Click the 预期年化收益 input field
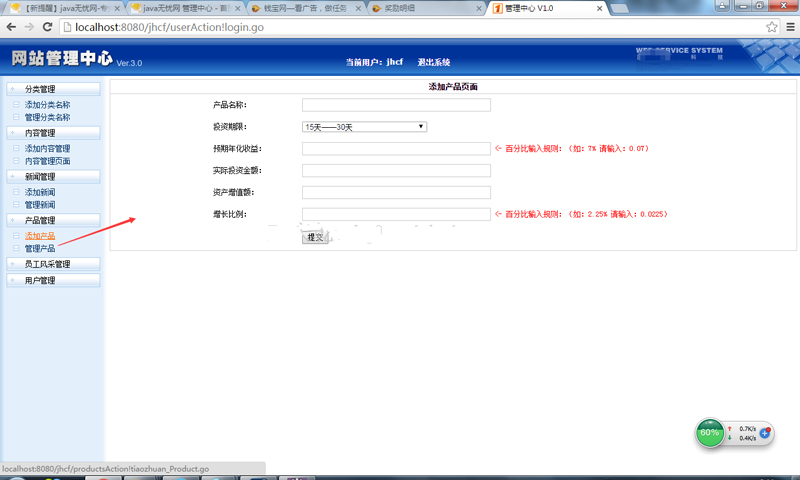This screenshot has width=800, height=480. pos(396,148)
